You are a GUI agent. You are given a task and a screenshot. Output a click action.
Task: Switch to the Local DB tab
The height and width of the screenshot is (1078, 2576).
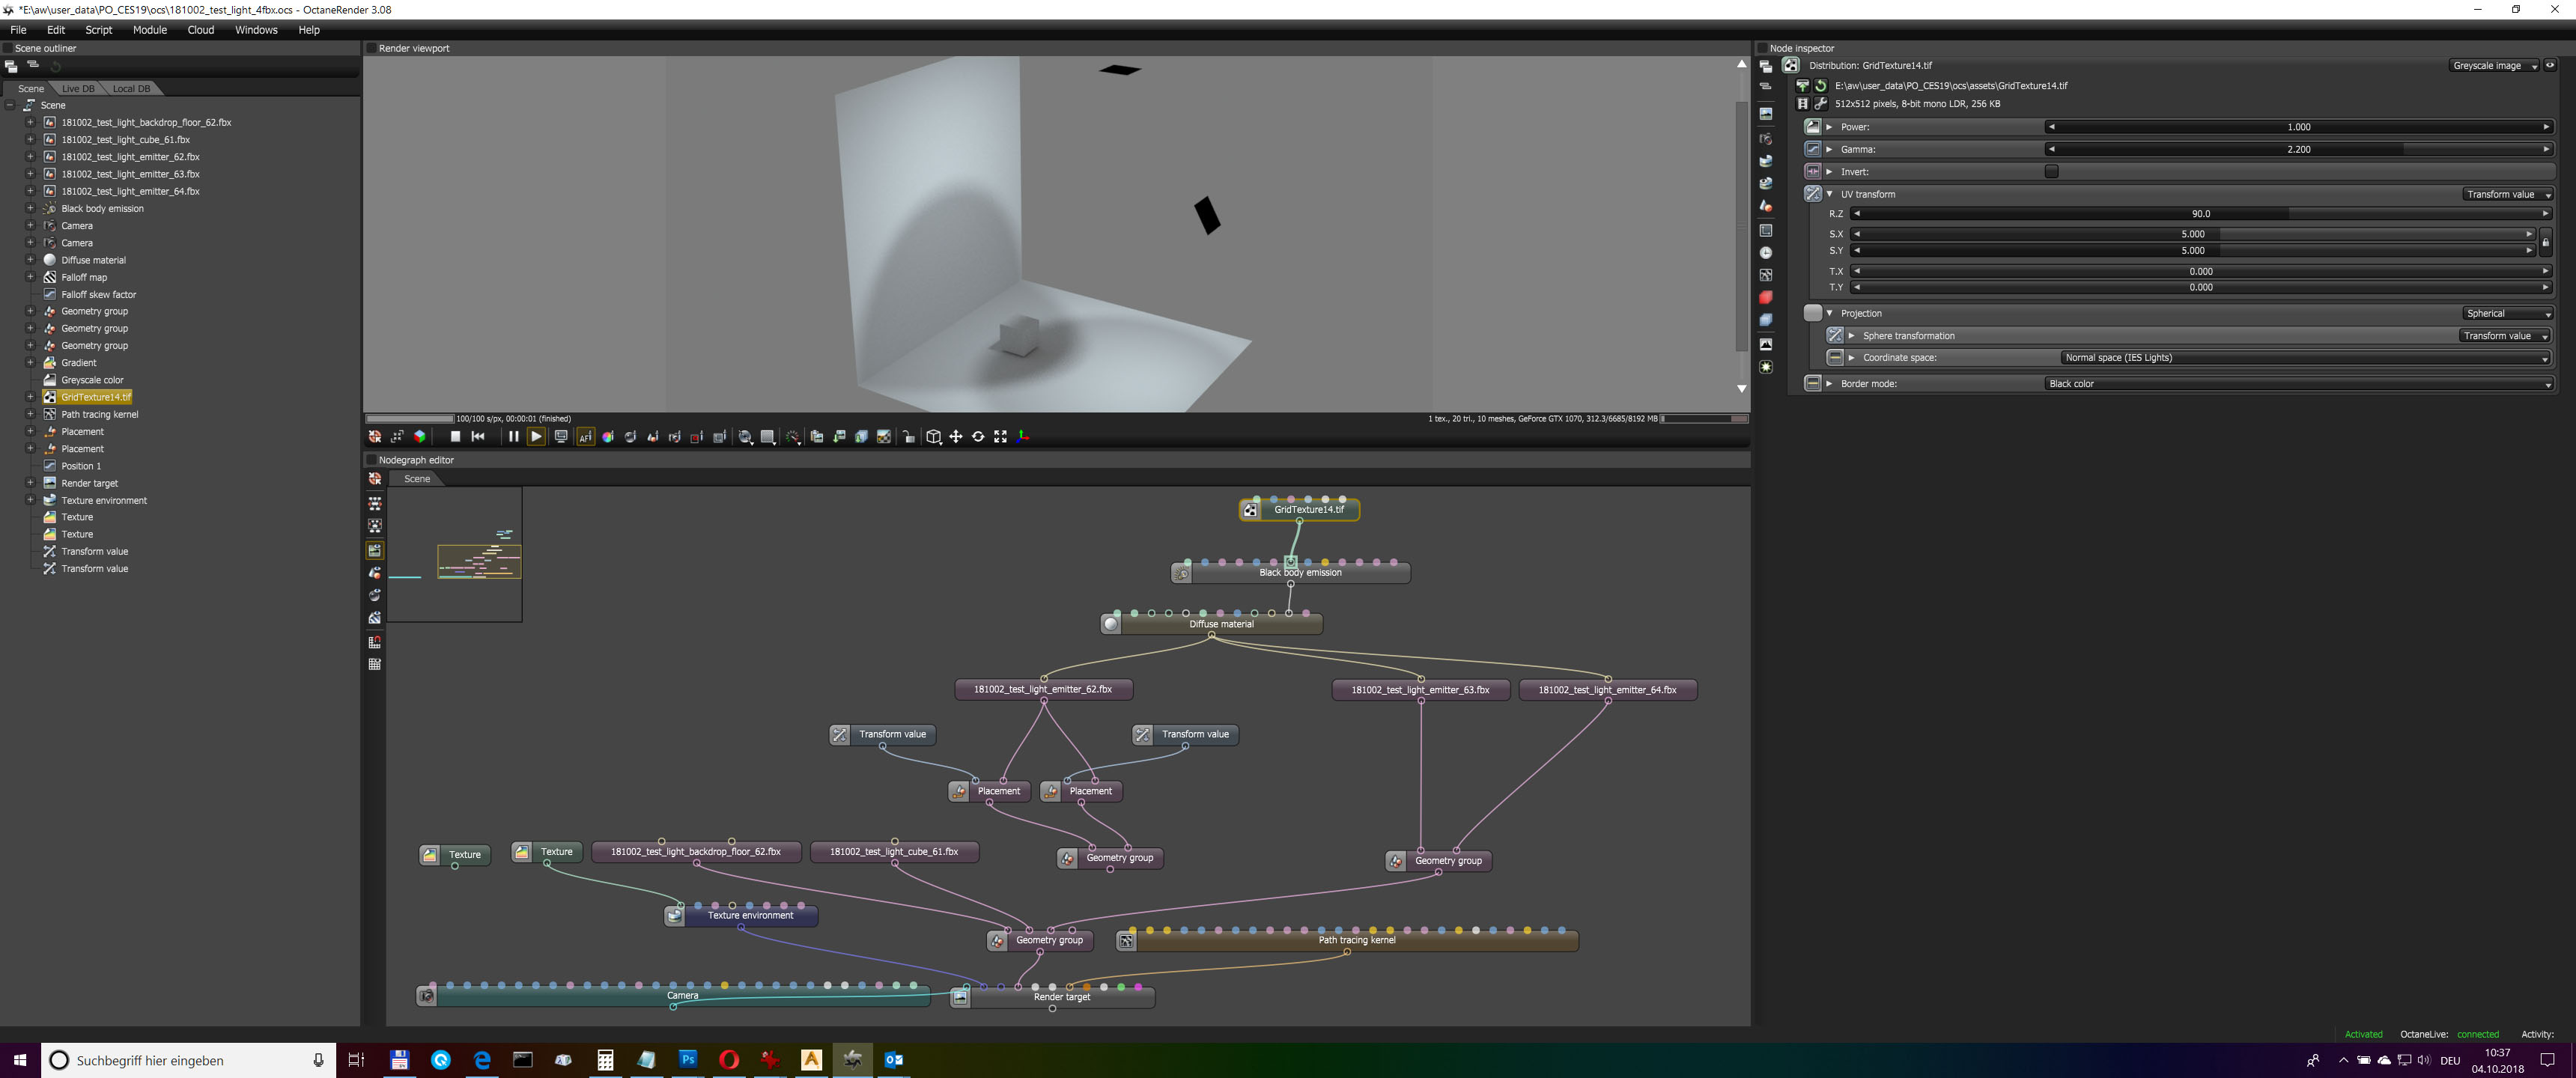[x=131, y=89]
